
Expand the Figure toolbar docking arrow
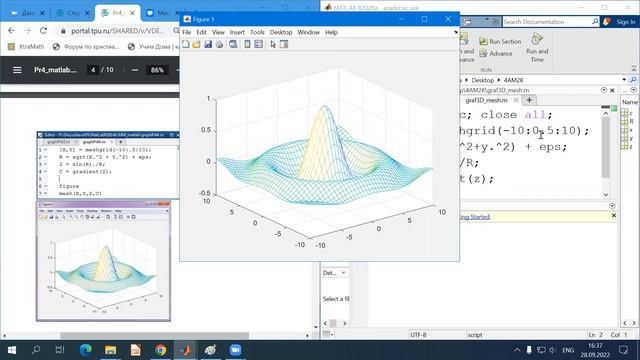click(x=456, y=32)
